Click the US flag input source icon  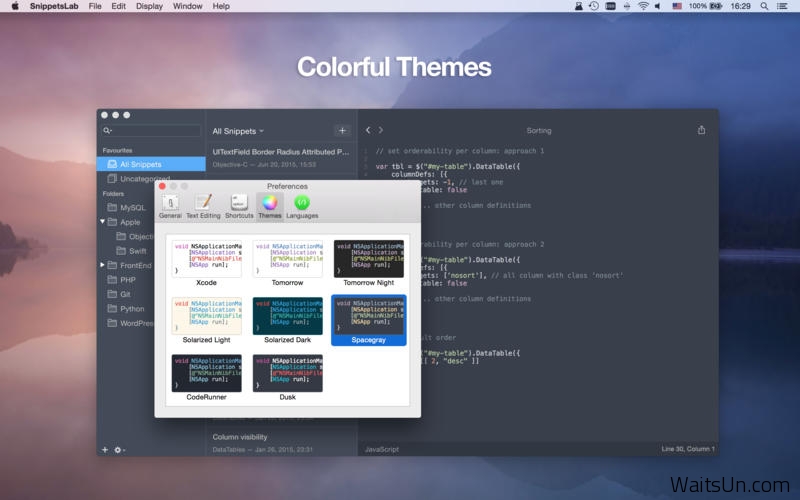[x=677, y=6]
